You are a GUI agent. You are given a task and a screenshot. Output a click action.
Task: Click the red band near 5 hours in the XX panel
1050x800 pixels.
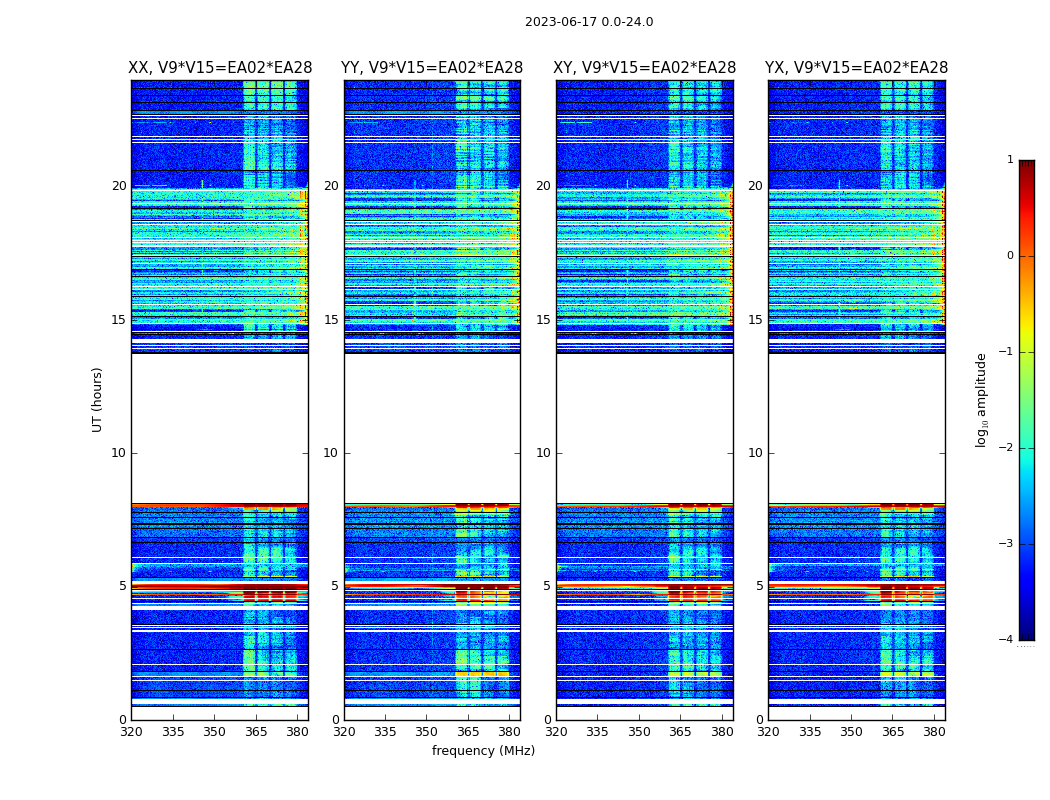click(x=220, y=587)
